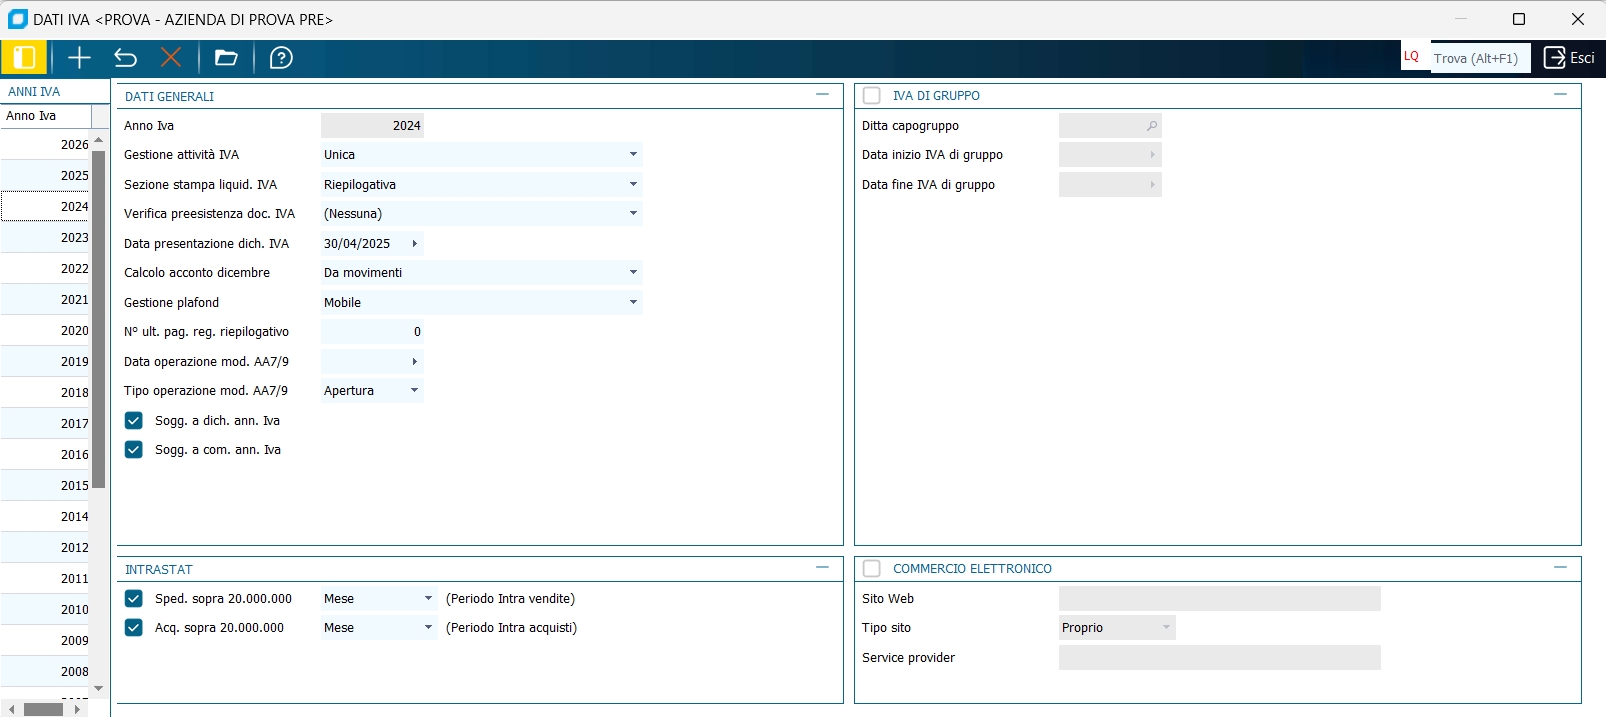Click the Anno Iva 2024 field
This screenshot has width=1606, height=717.
[x=372, y=126]
